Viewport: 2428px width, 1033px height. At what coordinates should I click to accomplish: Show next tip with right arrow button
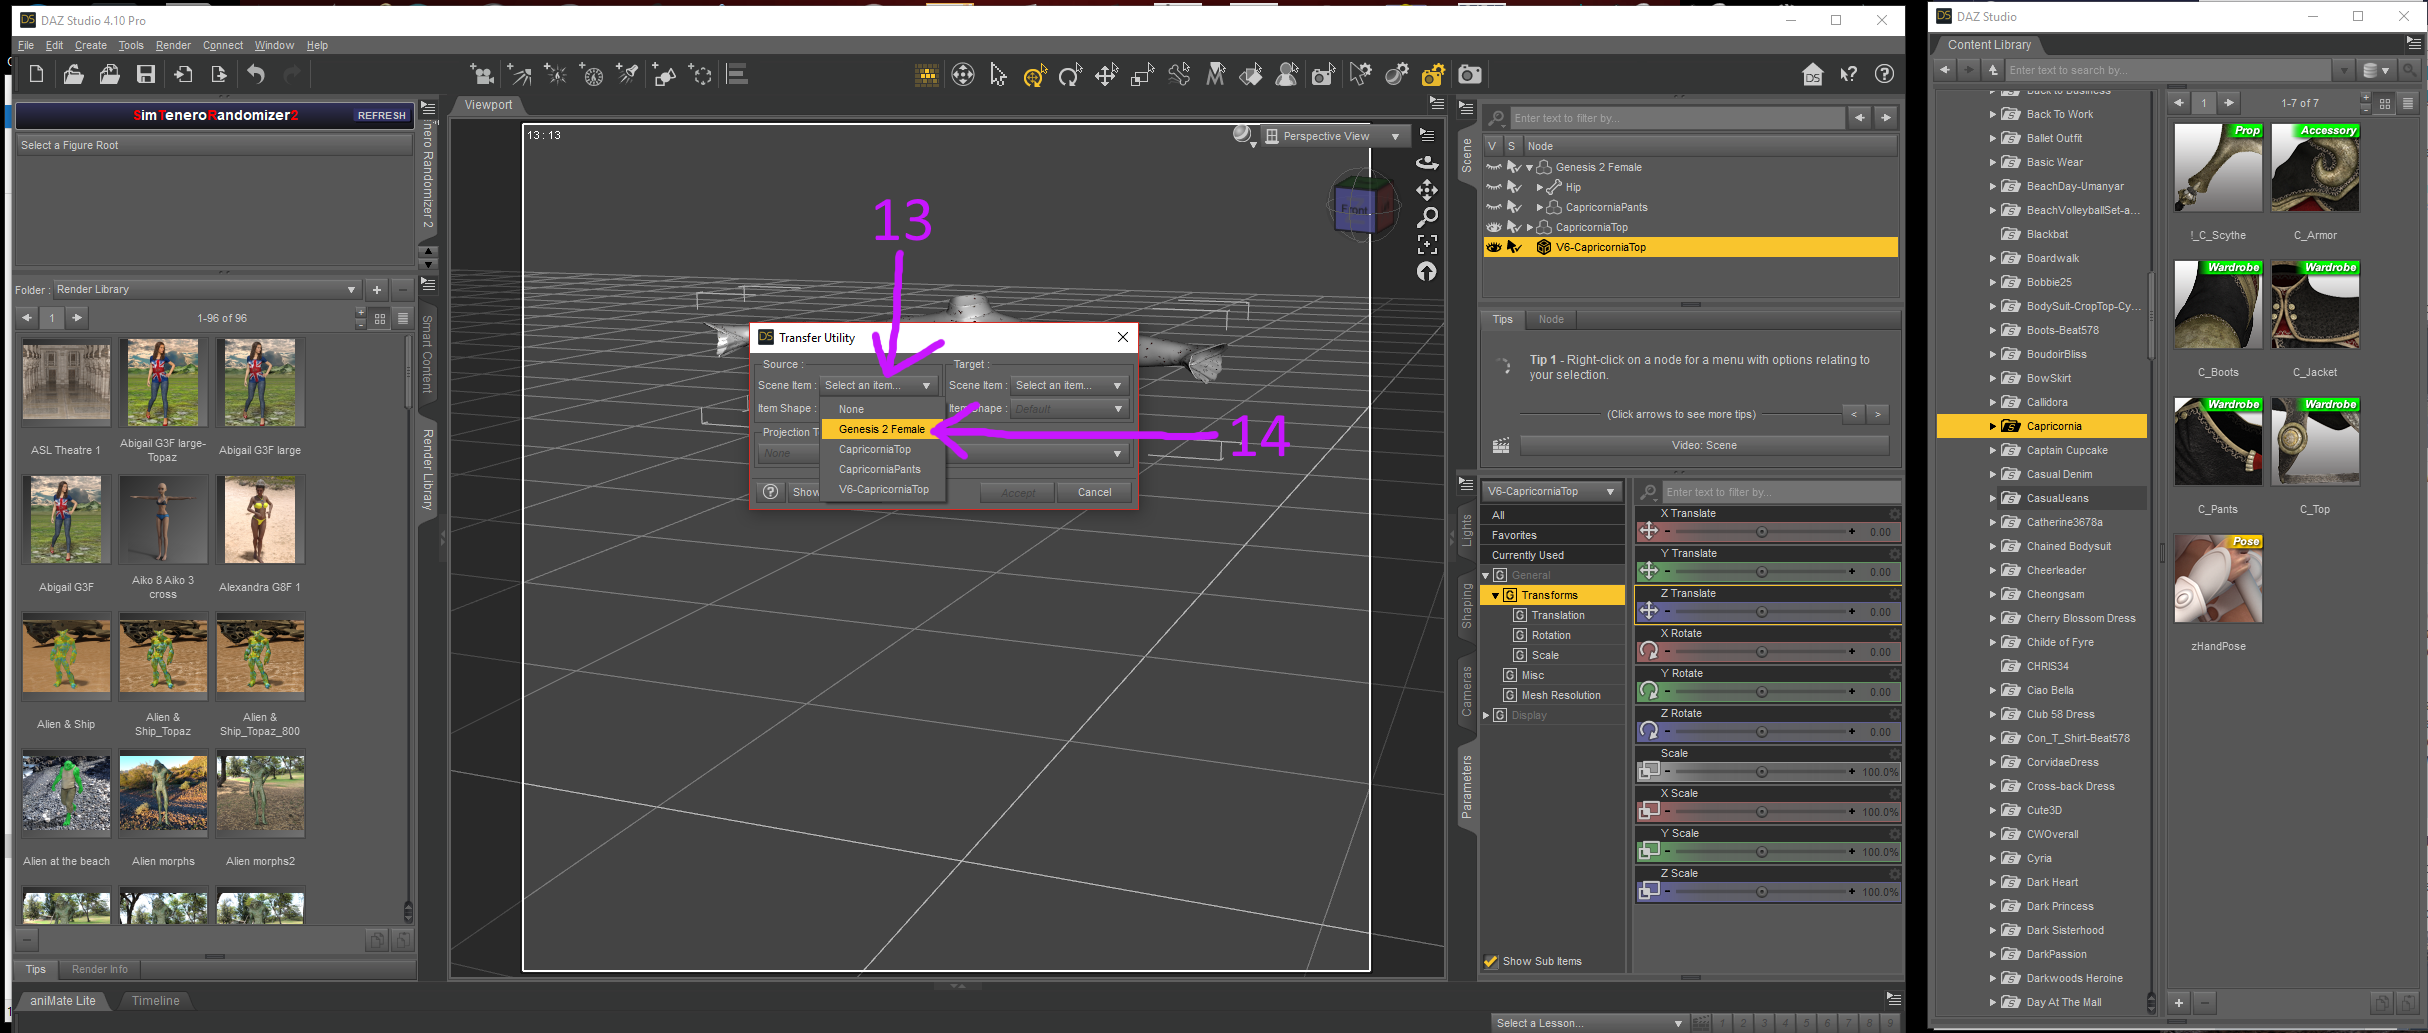tap(1877, 414)
